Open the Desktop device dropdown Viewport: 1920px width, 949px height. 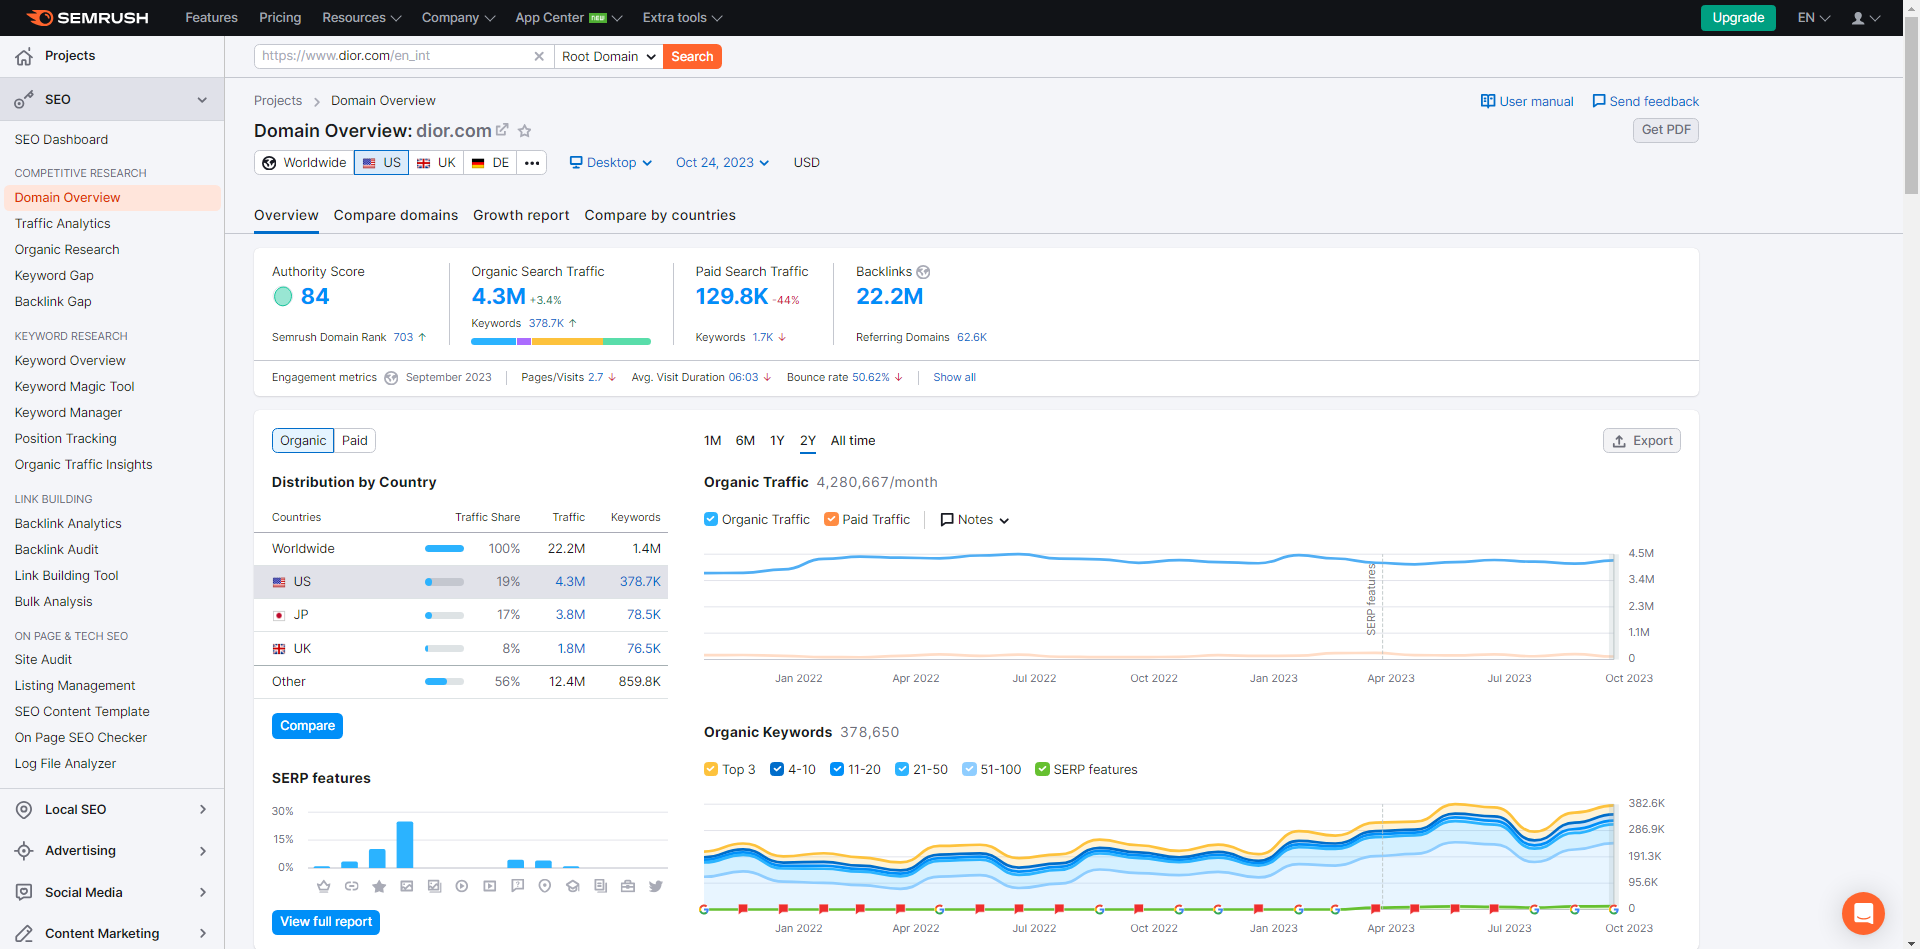pyautogui.click(x=611, y=163)
